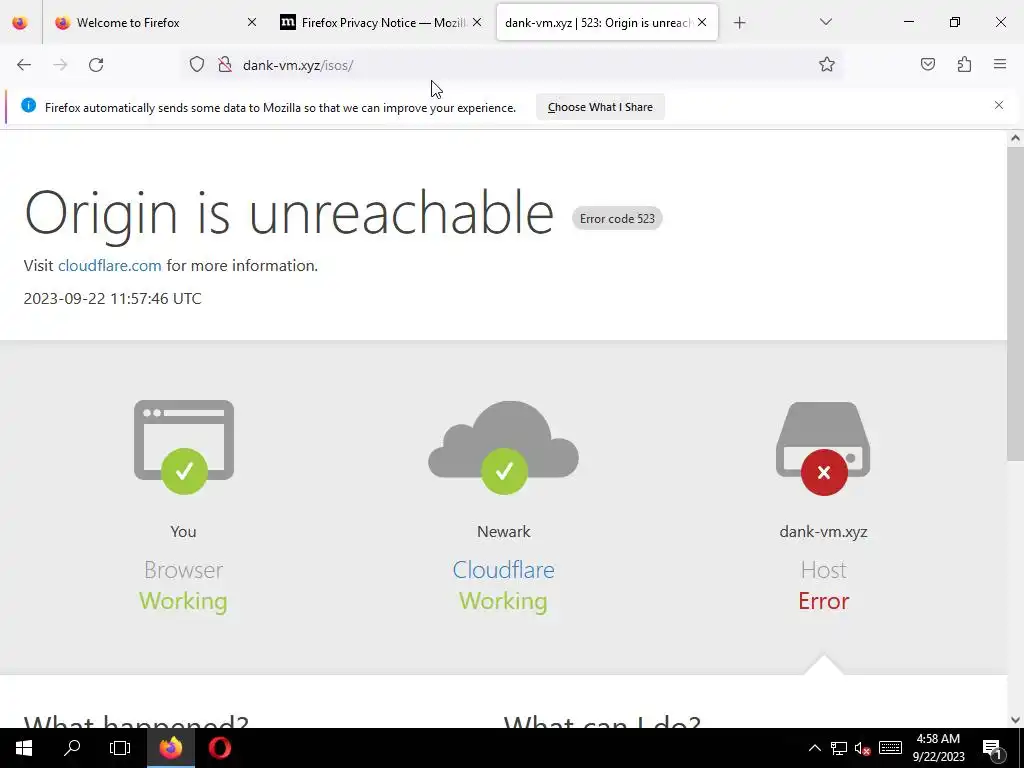
Task: Open network status tray icon
Action: [839, 748]
